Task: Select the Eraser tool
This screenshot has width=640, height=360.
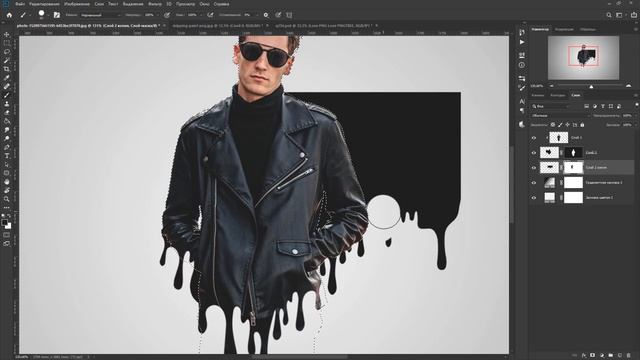Action: click(x=7, y=112)
